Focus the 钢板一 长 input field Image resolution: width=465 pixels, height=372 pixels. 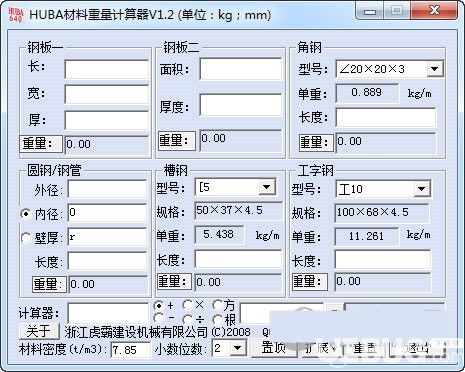107,69
